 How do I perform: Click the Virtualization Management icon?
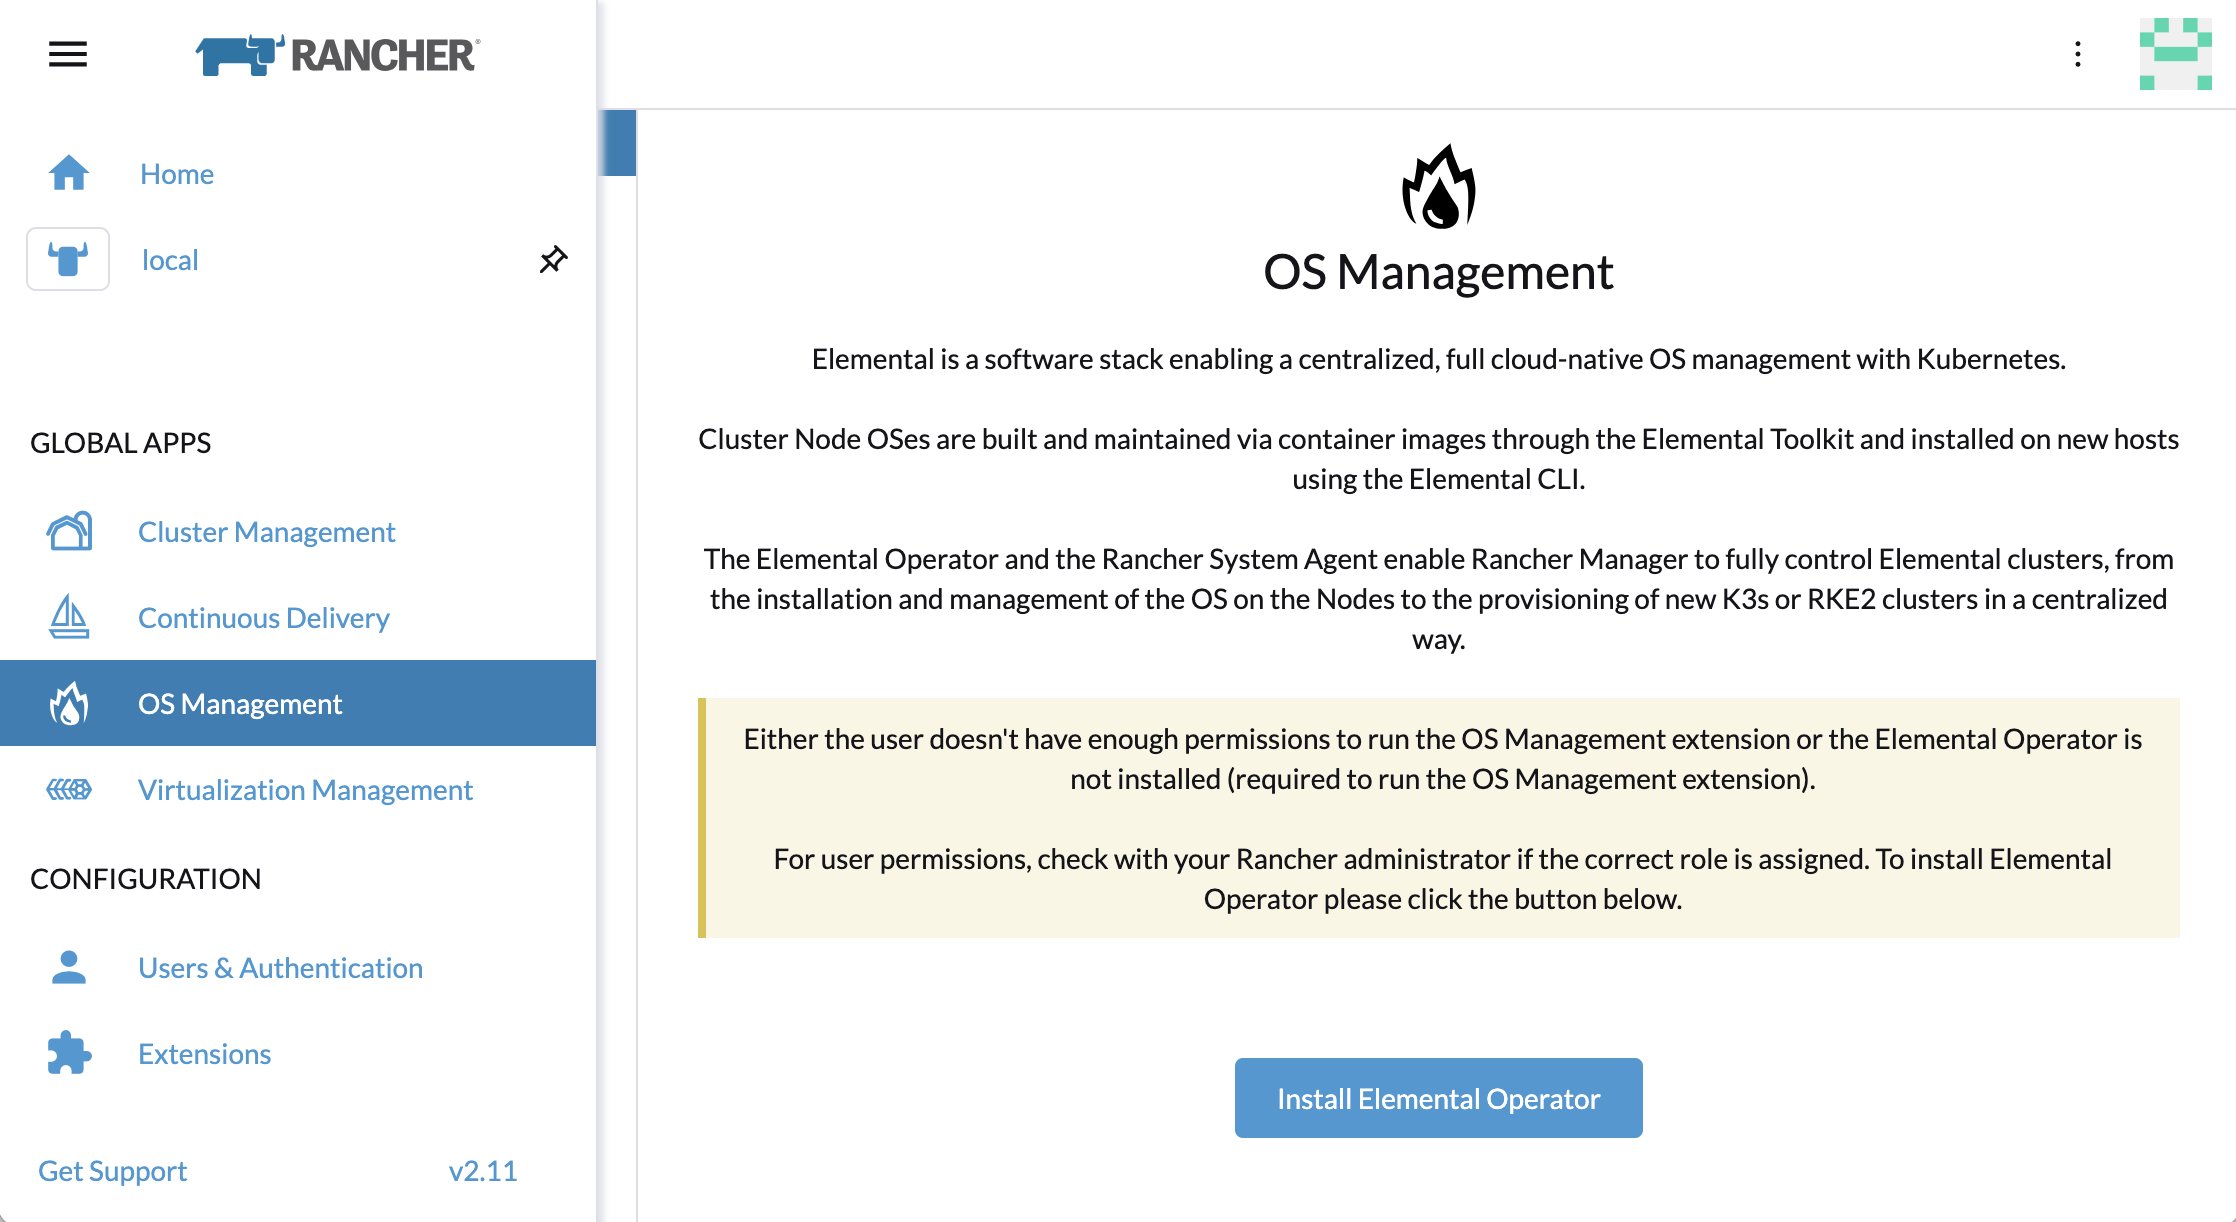[x=69, y=789]
